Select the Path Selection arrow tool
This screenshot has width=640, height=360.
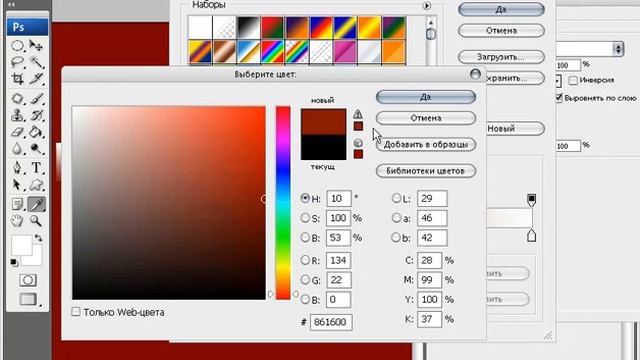tap(17, 185)
